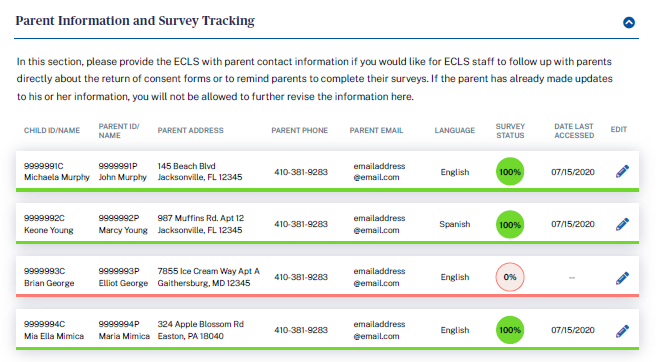660x362 pixels.
Task: Select the Spanish language cell for Marcy Young
Action: (x=455, y=224)
